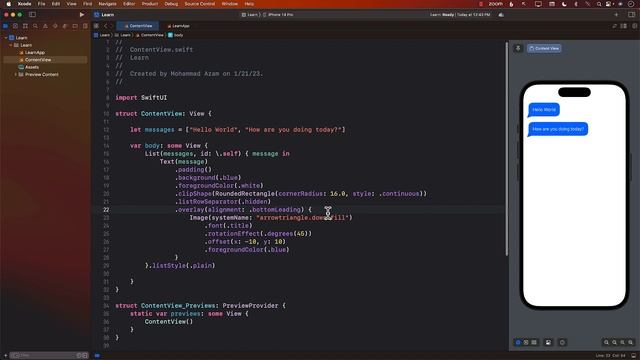Expand the Preview Content folder
Image resolution: width=640 pixels, height=360 pixels.
point(16,74)
